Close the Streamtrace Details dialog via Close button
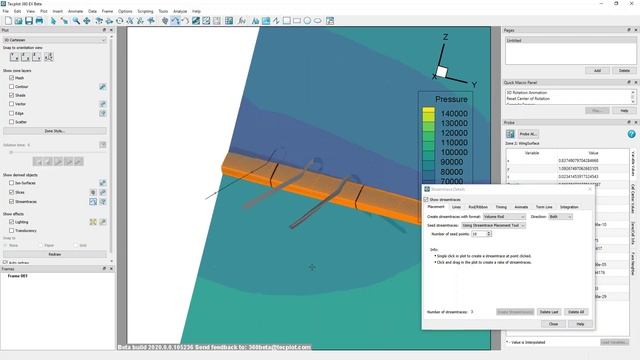Image resolution: width=640 pixels, height=360 pixels. click(x=553, y=324)
